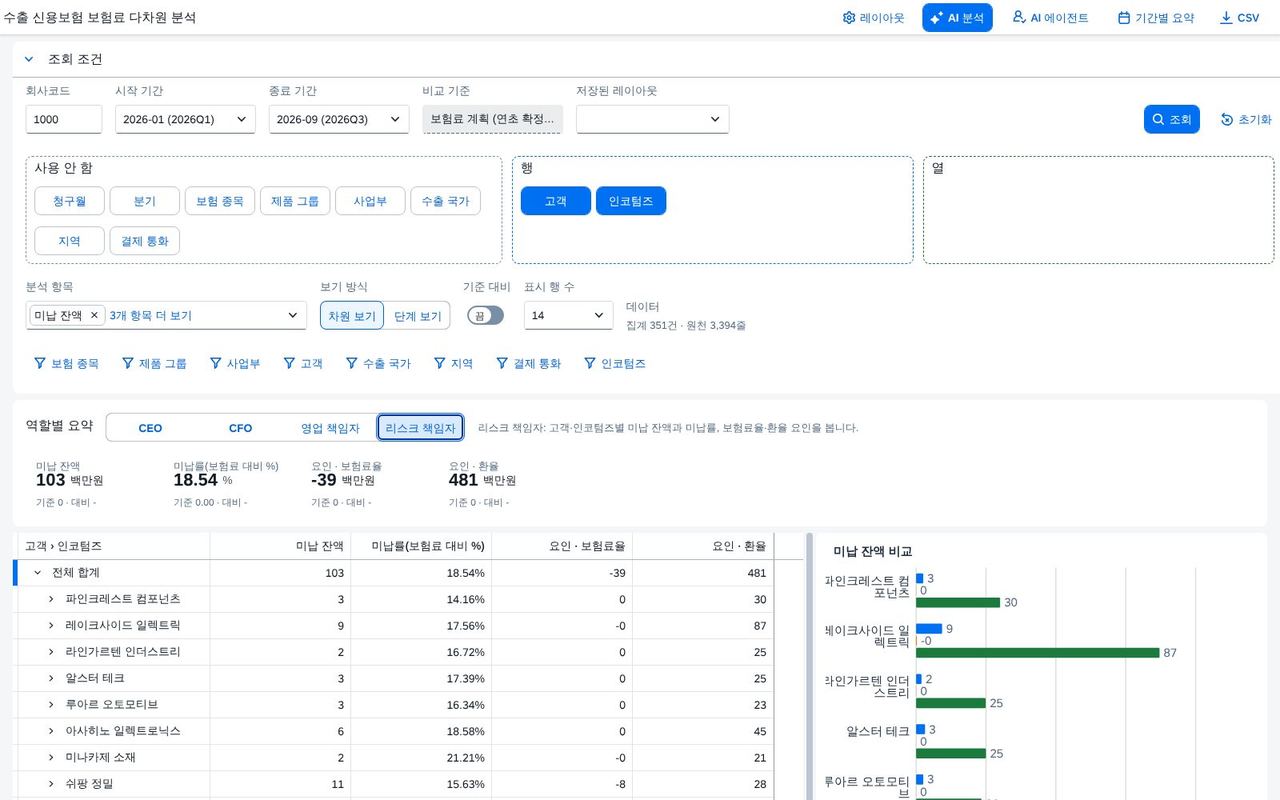Open the 수출 국가 filter funnel

click(x=352, y=364)
